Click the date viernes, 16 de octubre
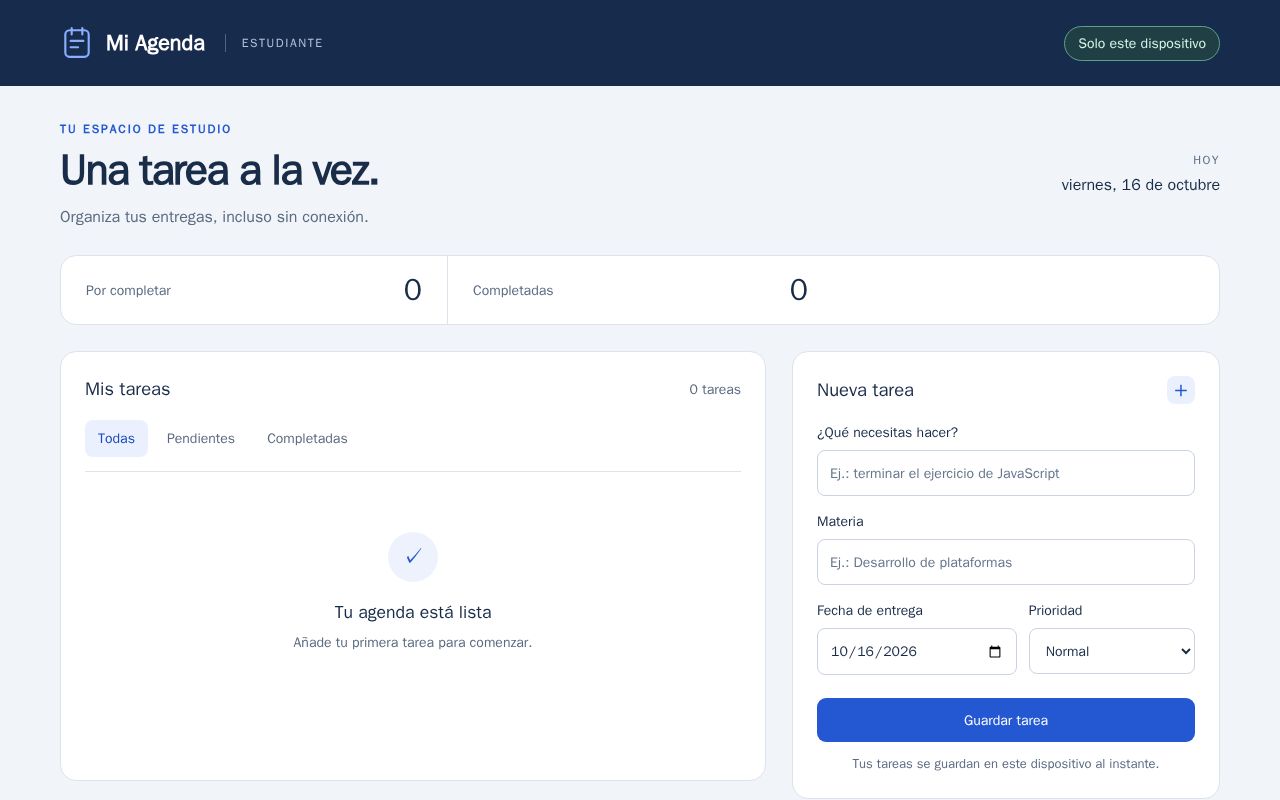Viewport: 1280px width, 800px height. pyautogui.click(x=1140, y=185)
